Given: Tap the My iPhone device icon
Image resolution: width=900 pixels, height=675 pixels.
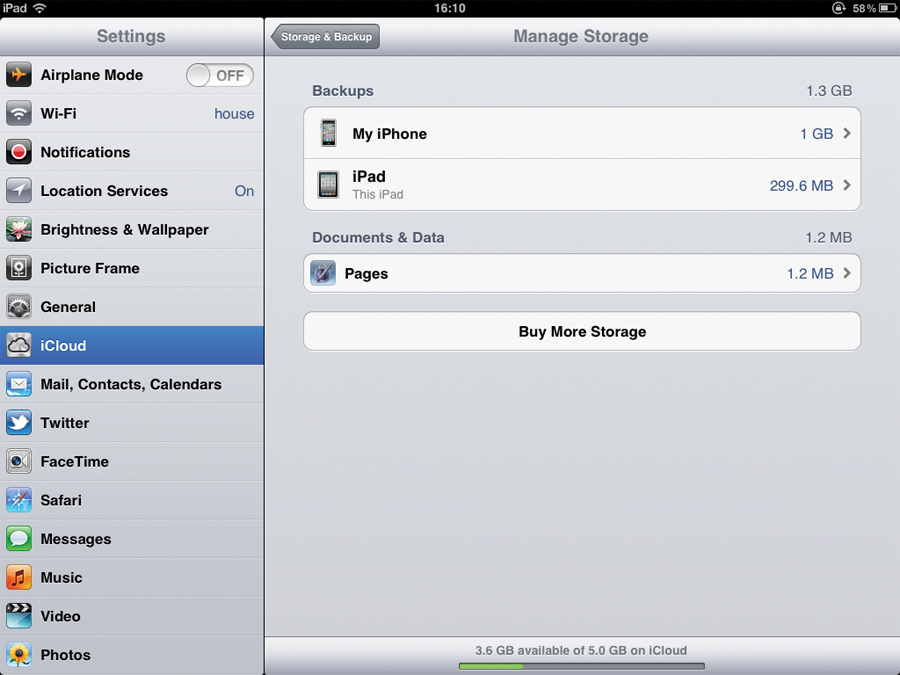Looking at the screenshot, I should pyautogui.click(x=328, y=133).
